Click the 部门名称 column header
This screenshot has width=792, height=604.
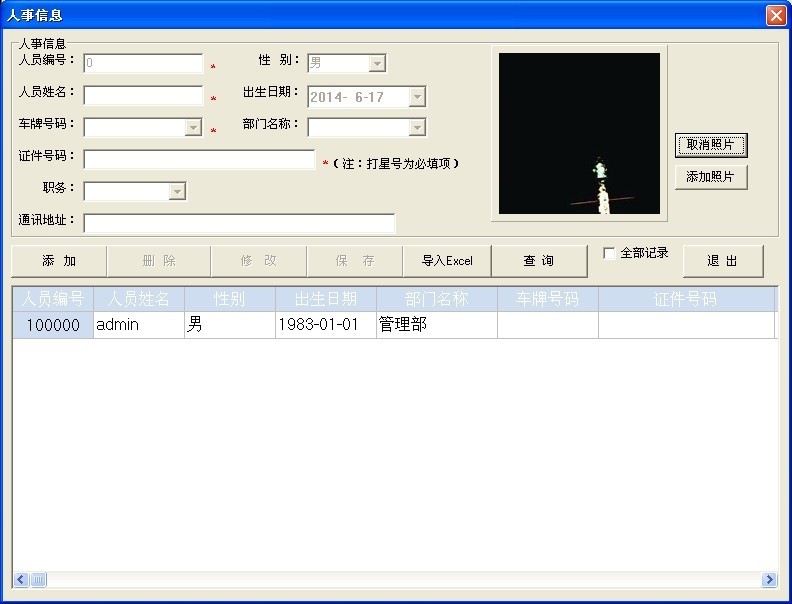[436, 299]
